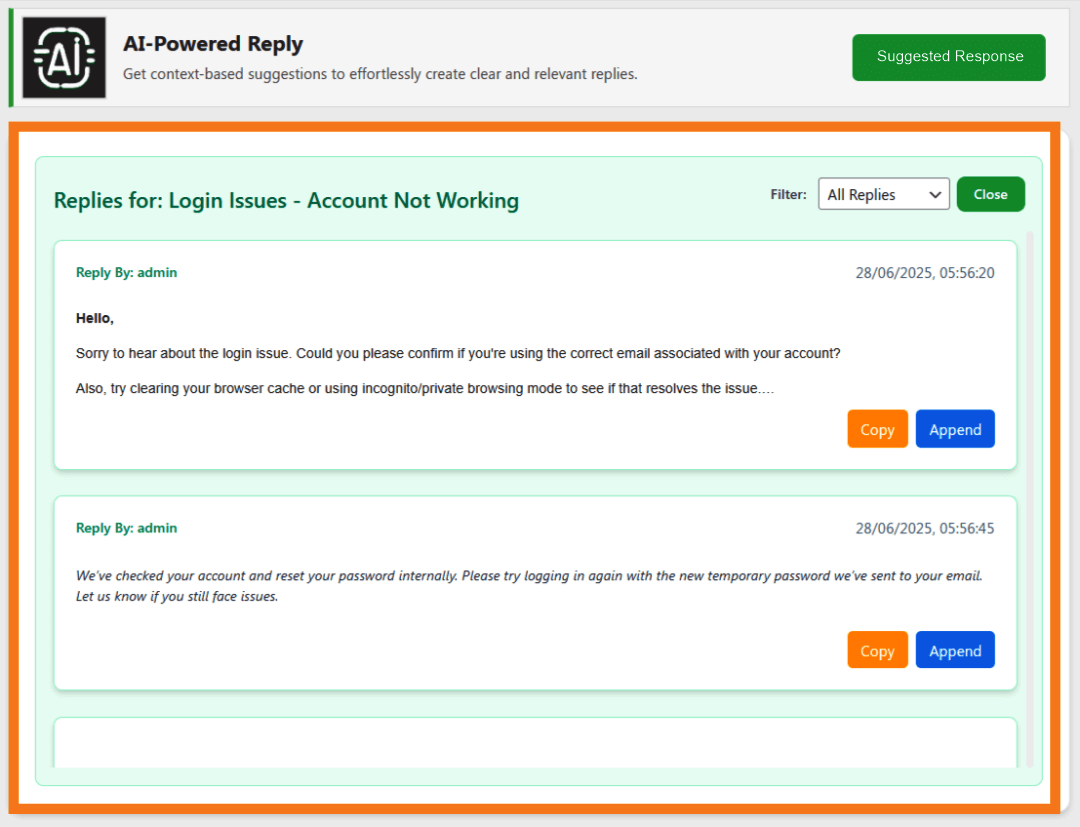The width and height of the screenshot is (1080, 827).
Task: Select the 'Hello,' greeting in first reply
Action: point(95,319)
